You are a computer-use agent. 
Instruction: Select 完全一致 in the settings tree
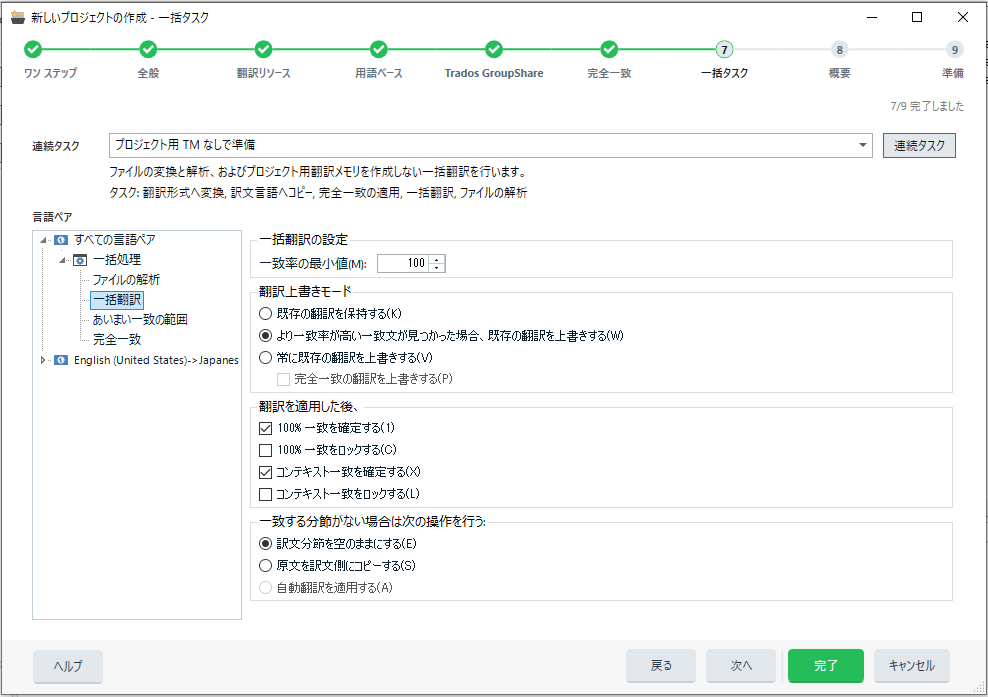click(117, 340)
